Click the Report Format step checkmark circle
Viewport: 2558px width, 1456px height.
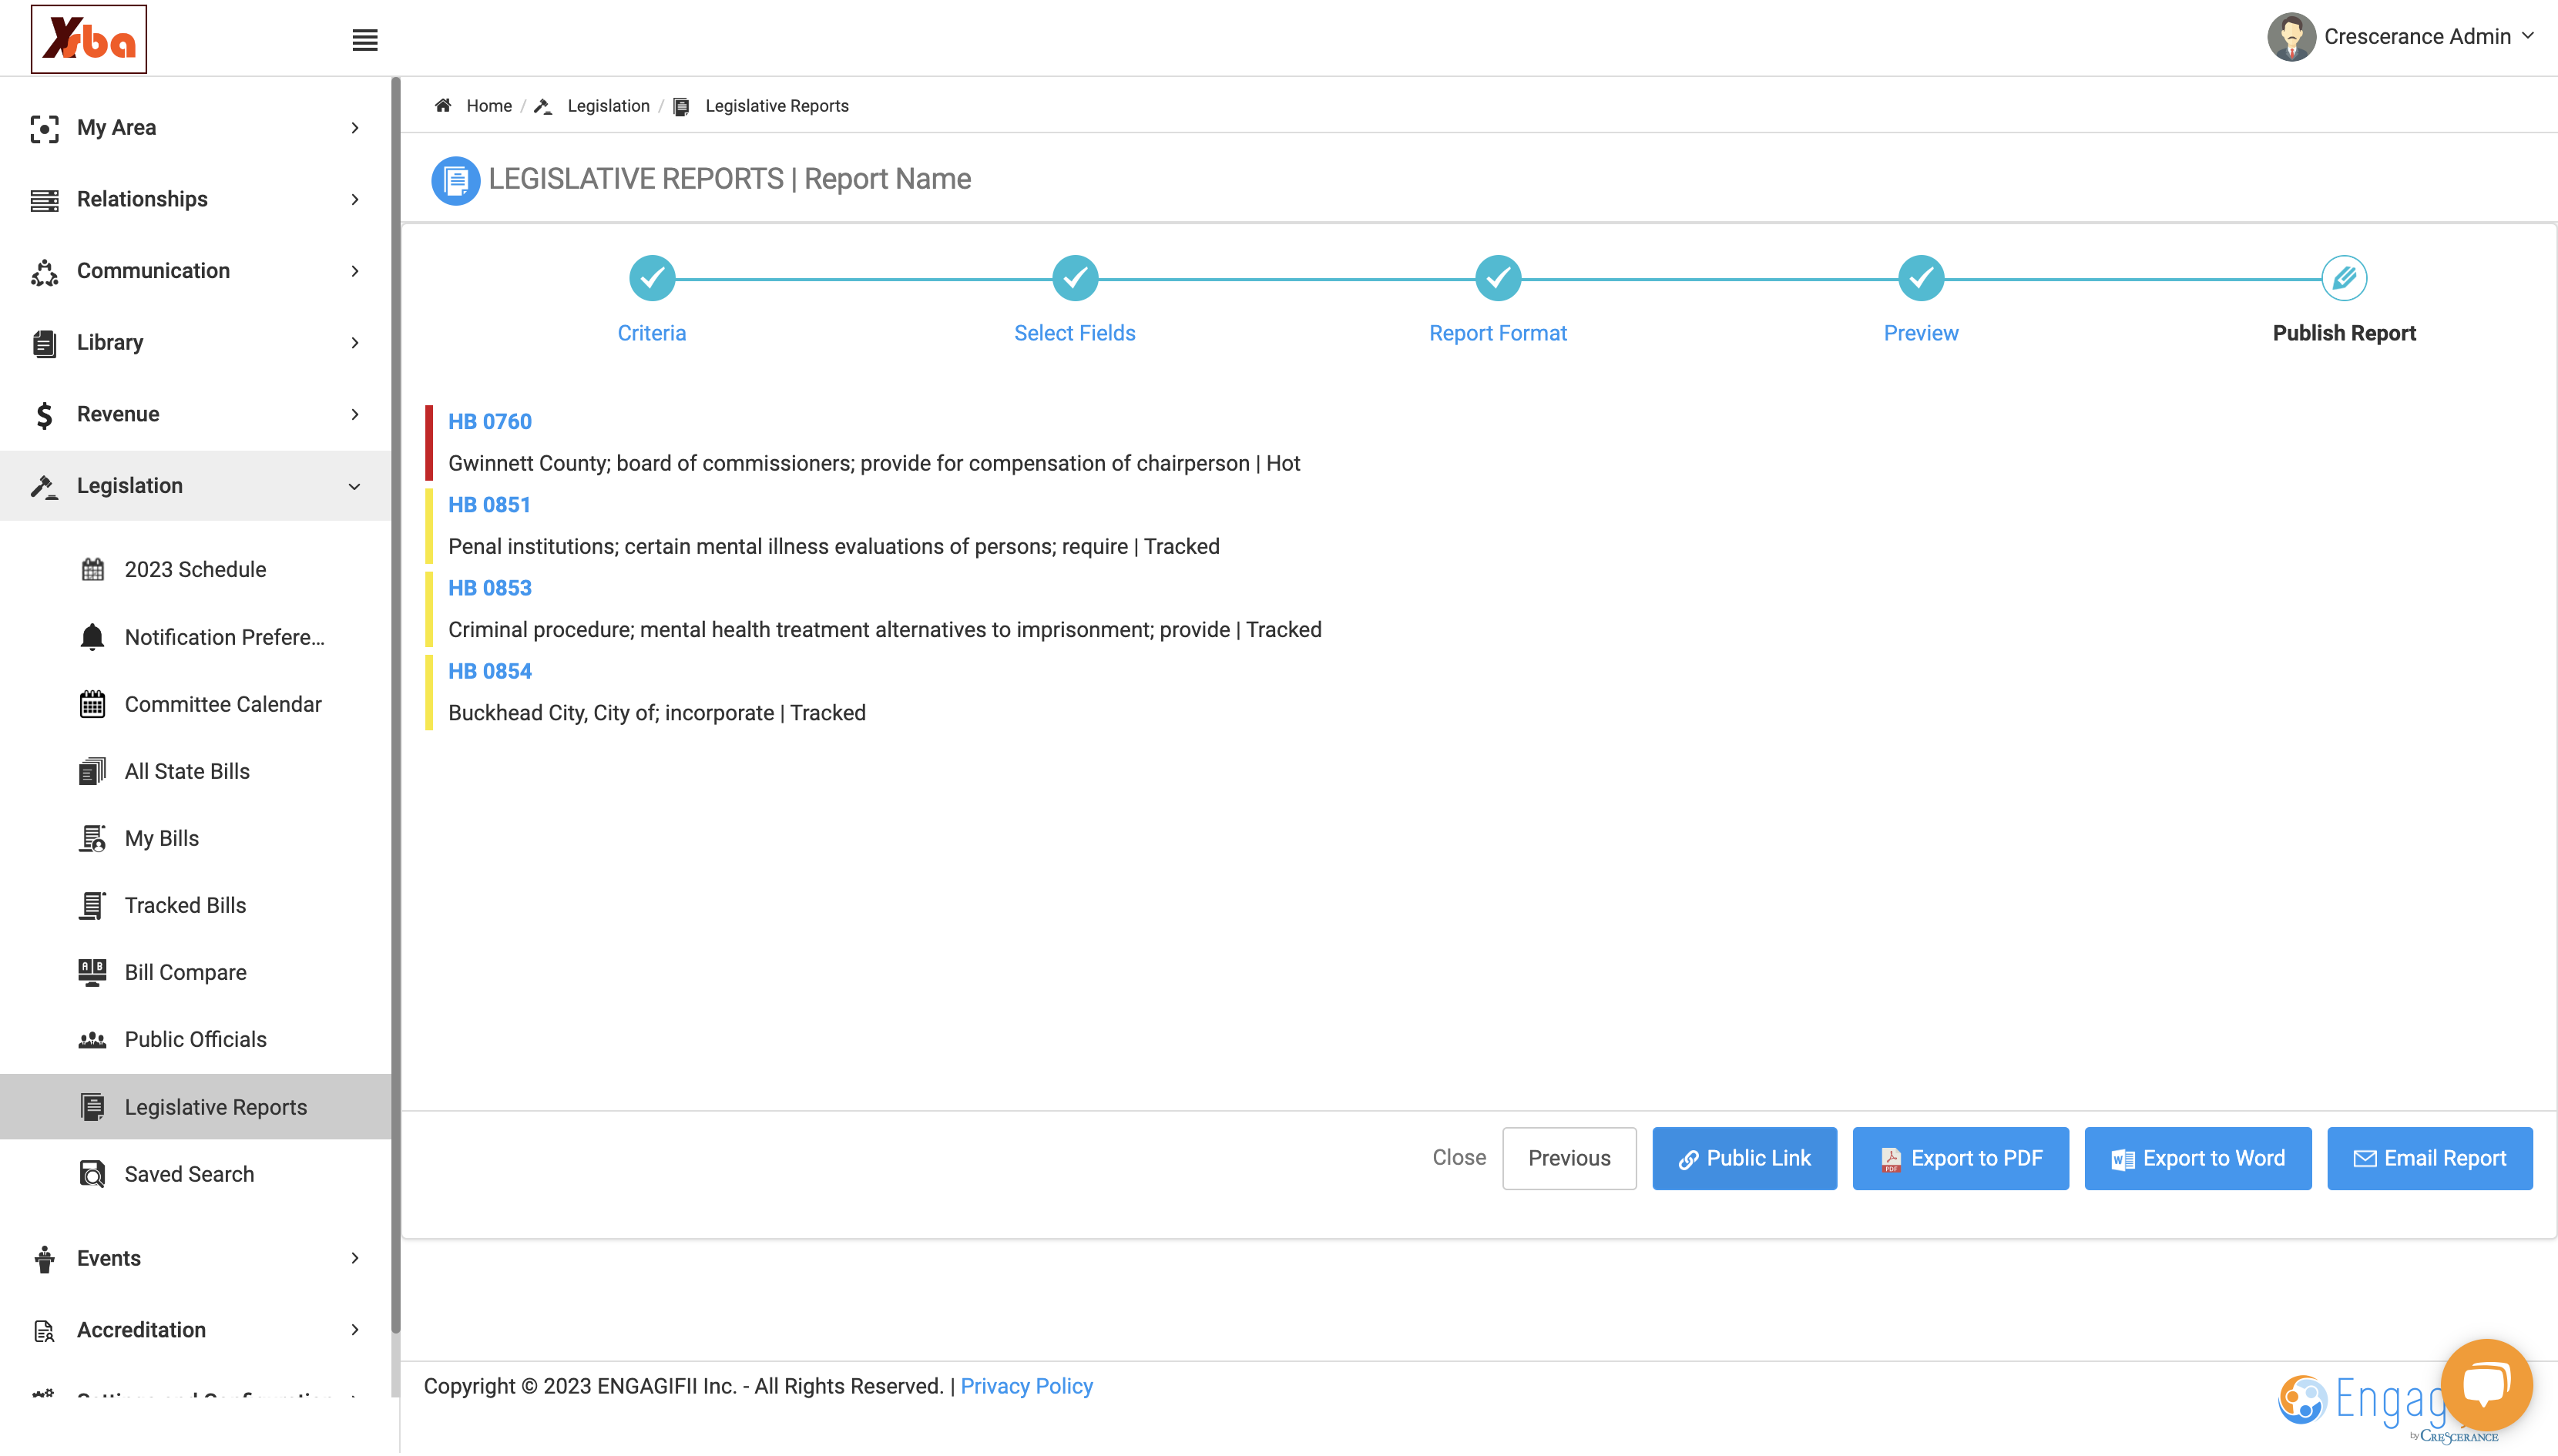click(1498, 278)
